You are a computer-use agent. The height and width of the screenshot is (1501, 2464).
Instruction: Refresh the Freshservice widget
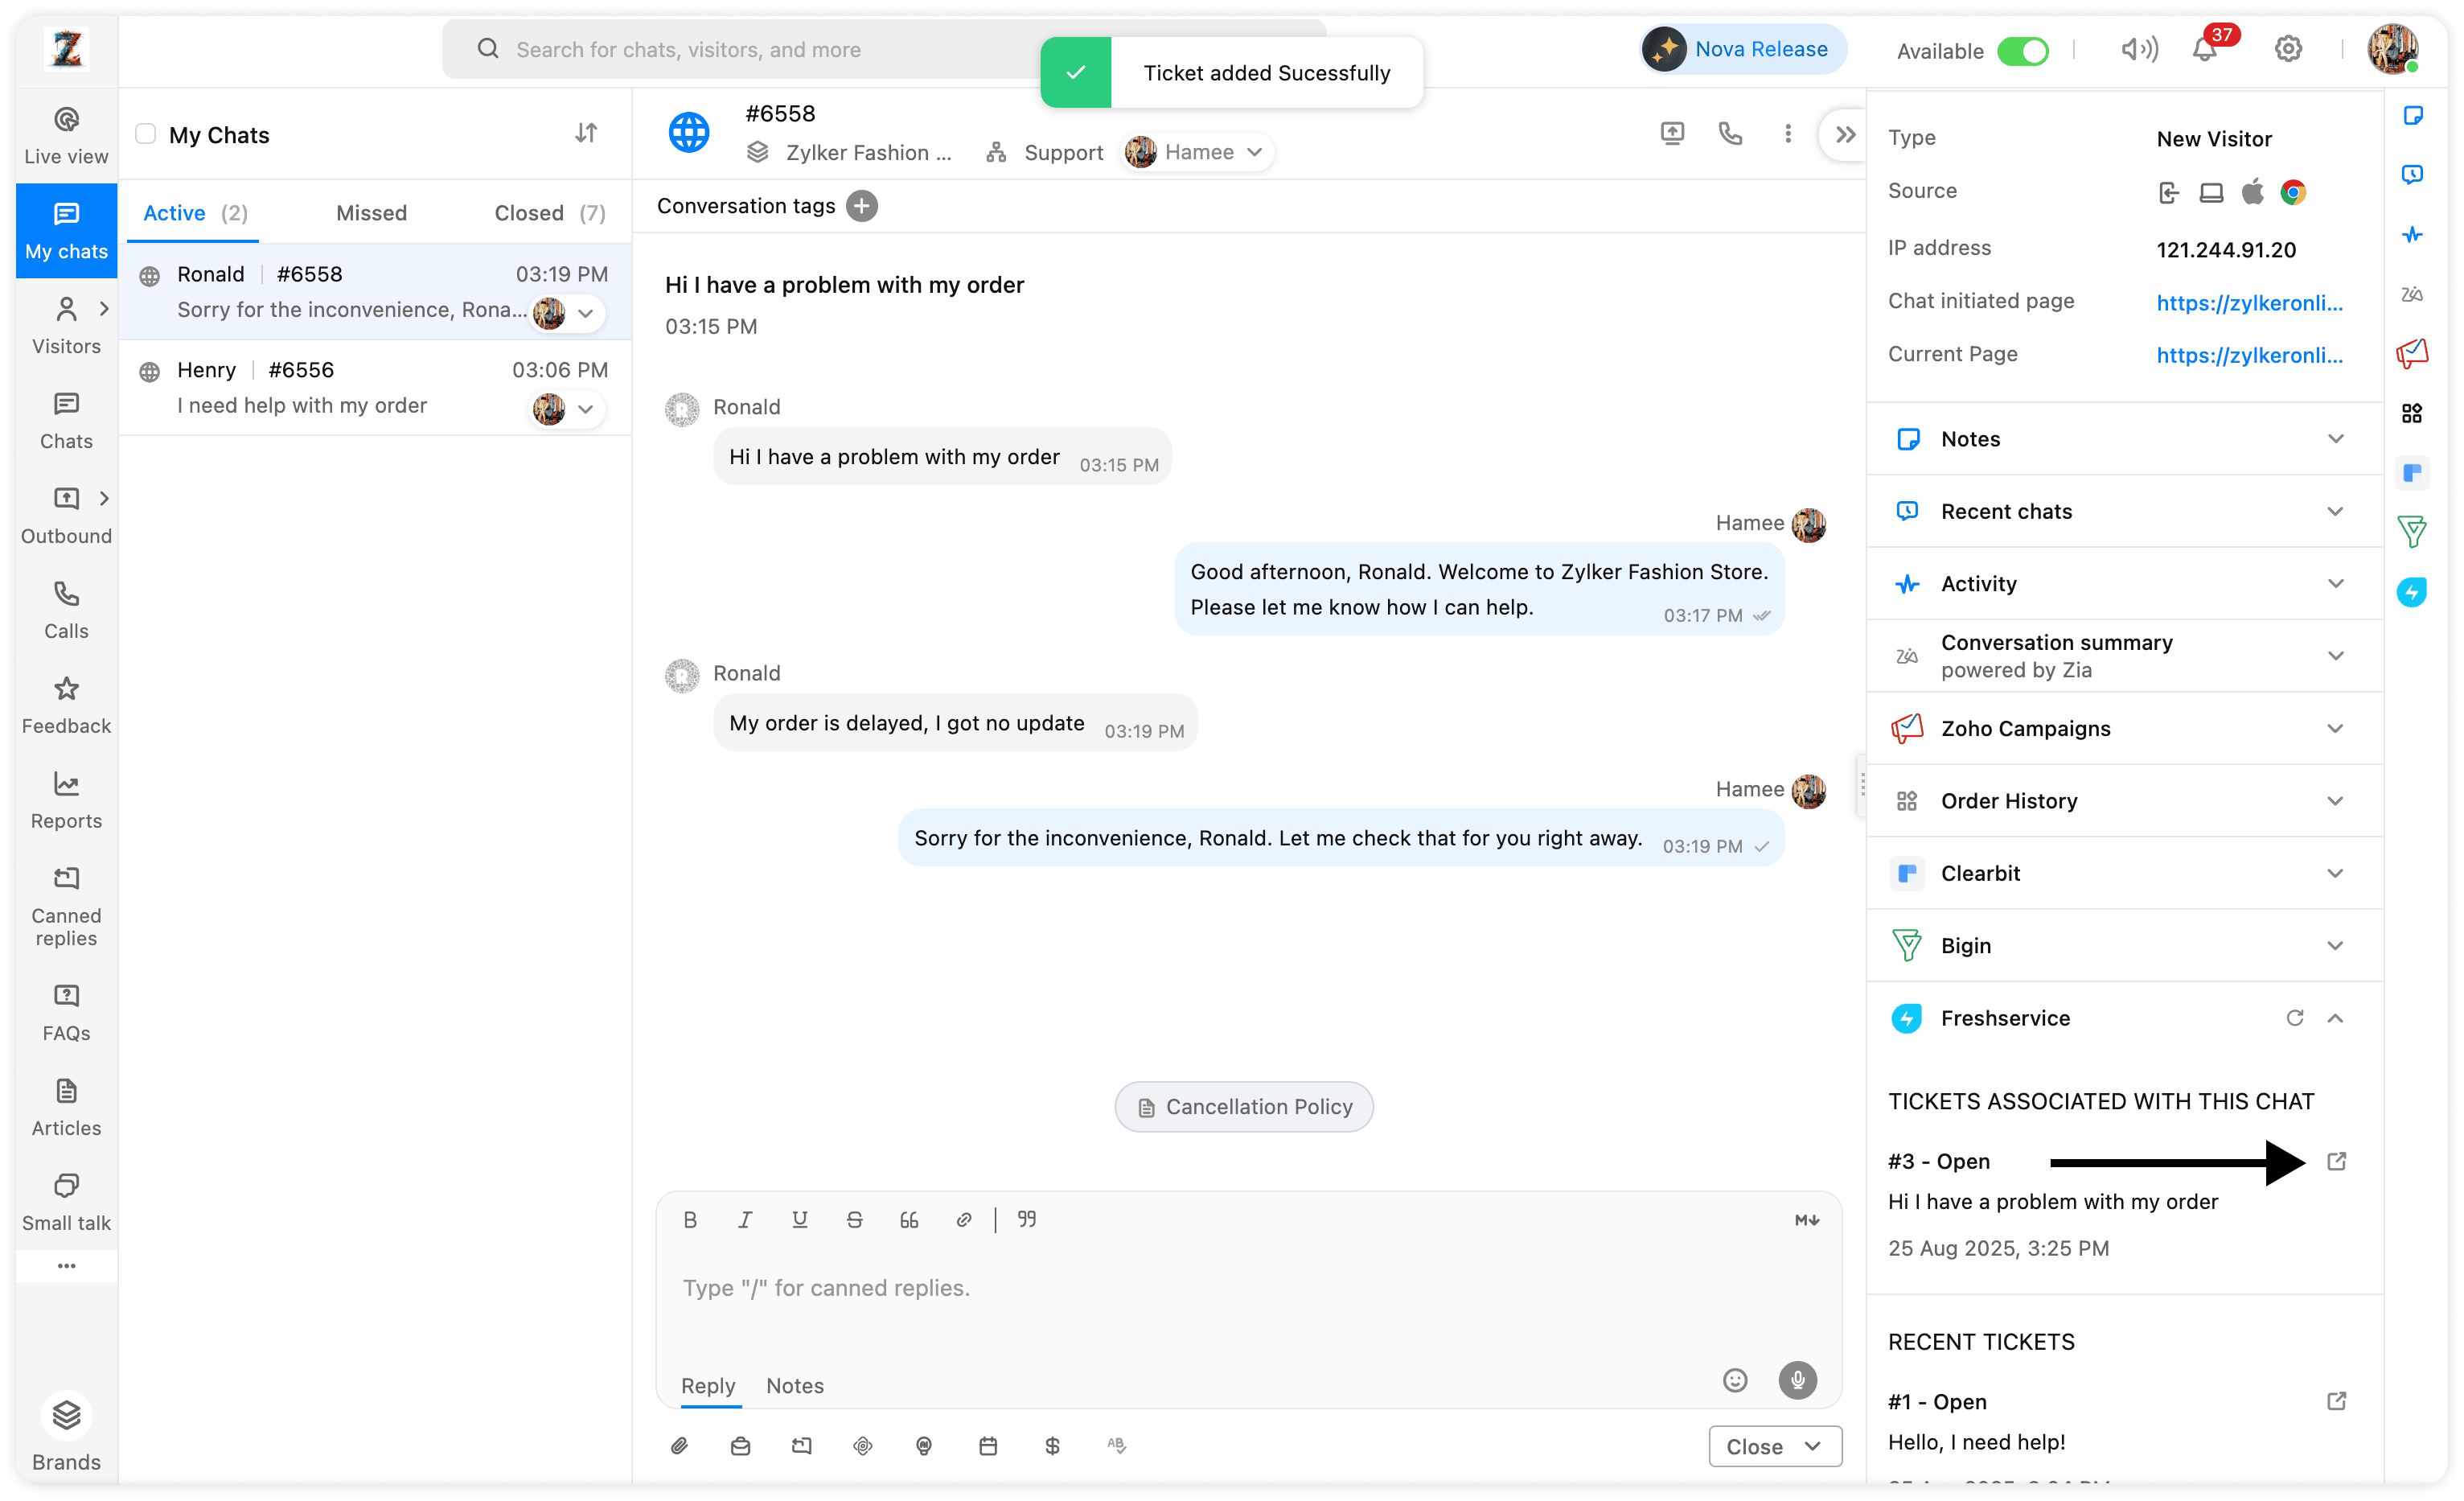pos(2294,1018)
